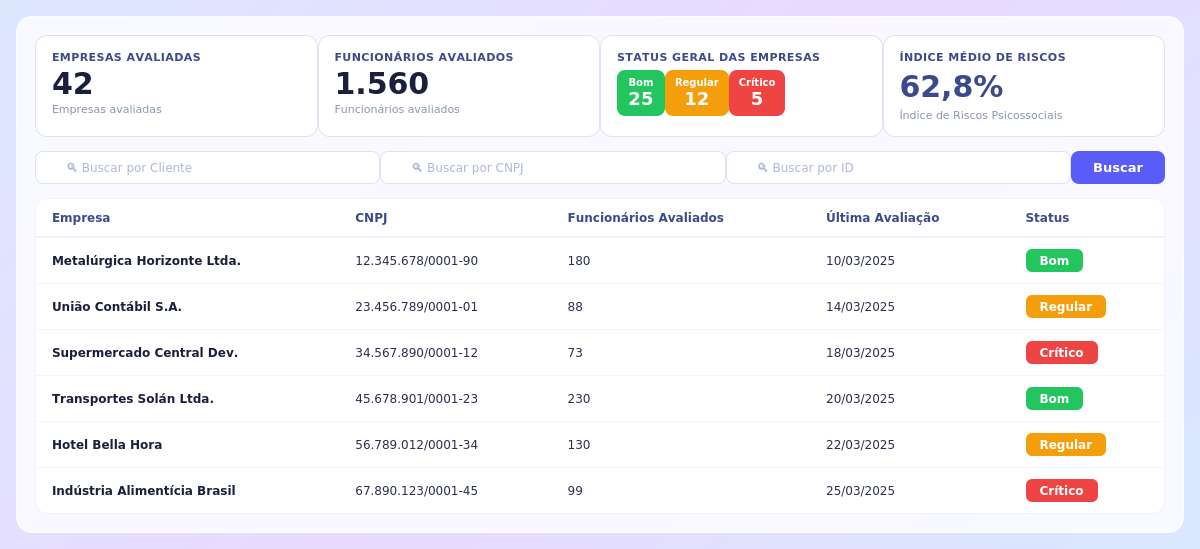Click Crítico badge for Indústria Alimentícia

click(x=1062, y=491)
